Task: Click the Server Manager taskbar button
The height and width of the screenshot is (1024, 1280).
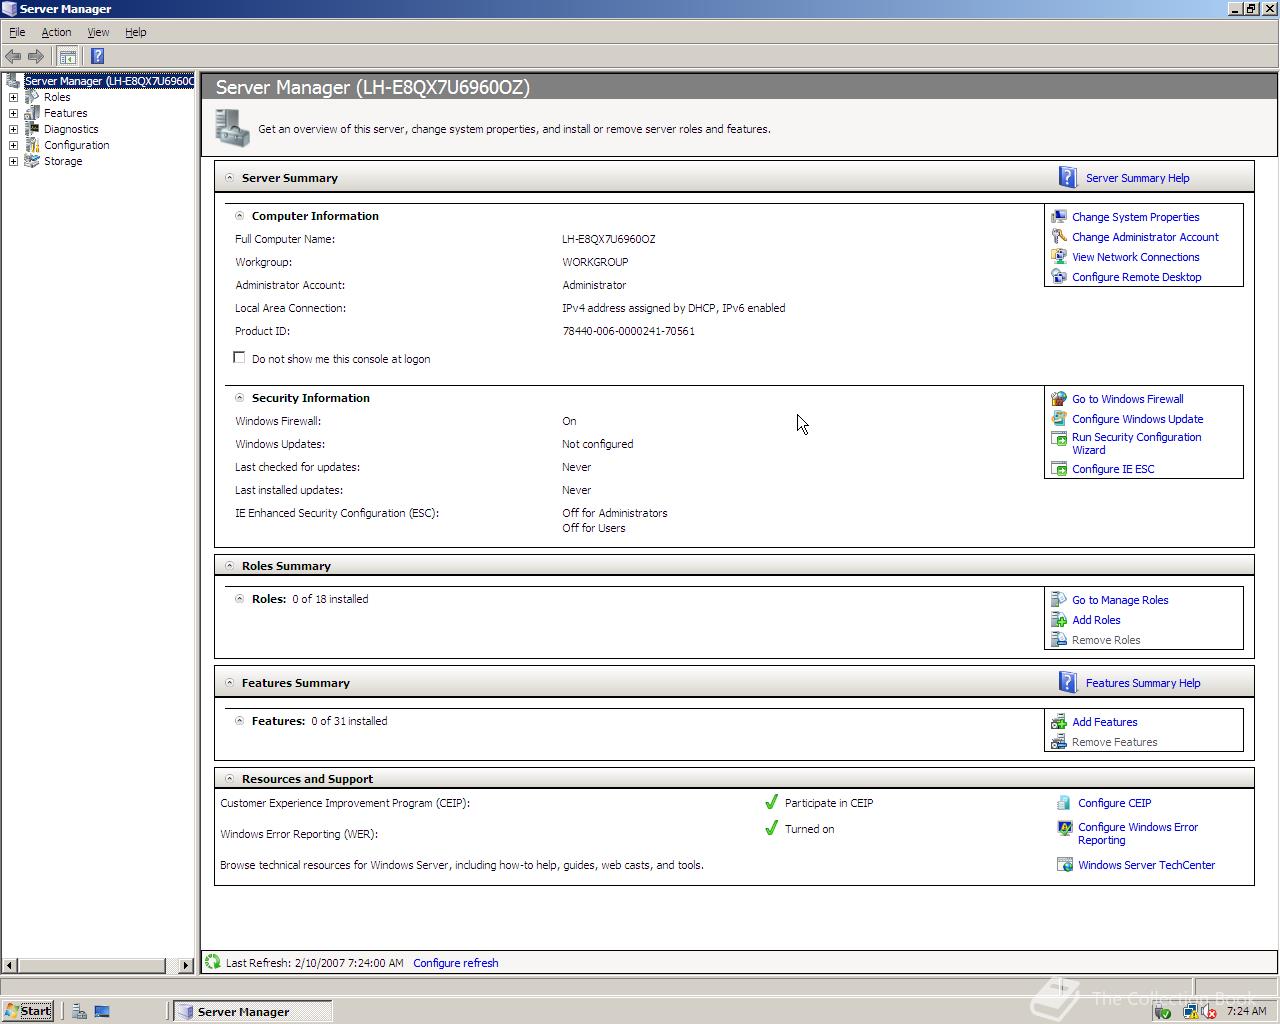Action: coord(252,1011)
